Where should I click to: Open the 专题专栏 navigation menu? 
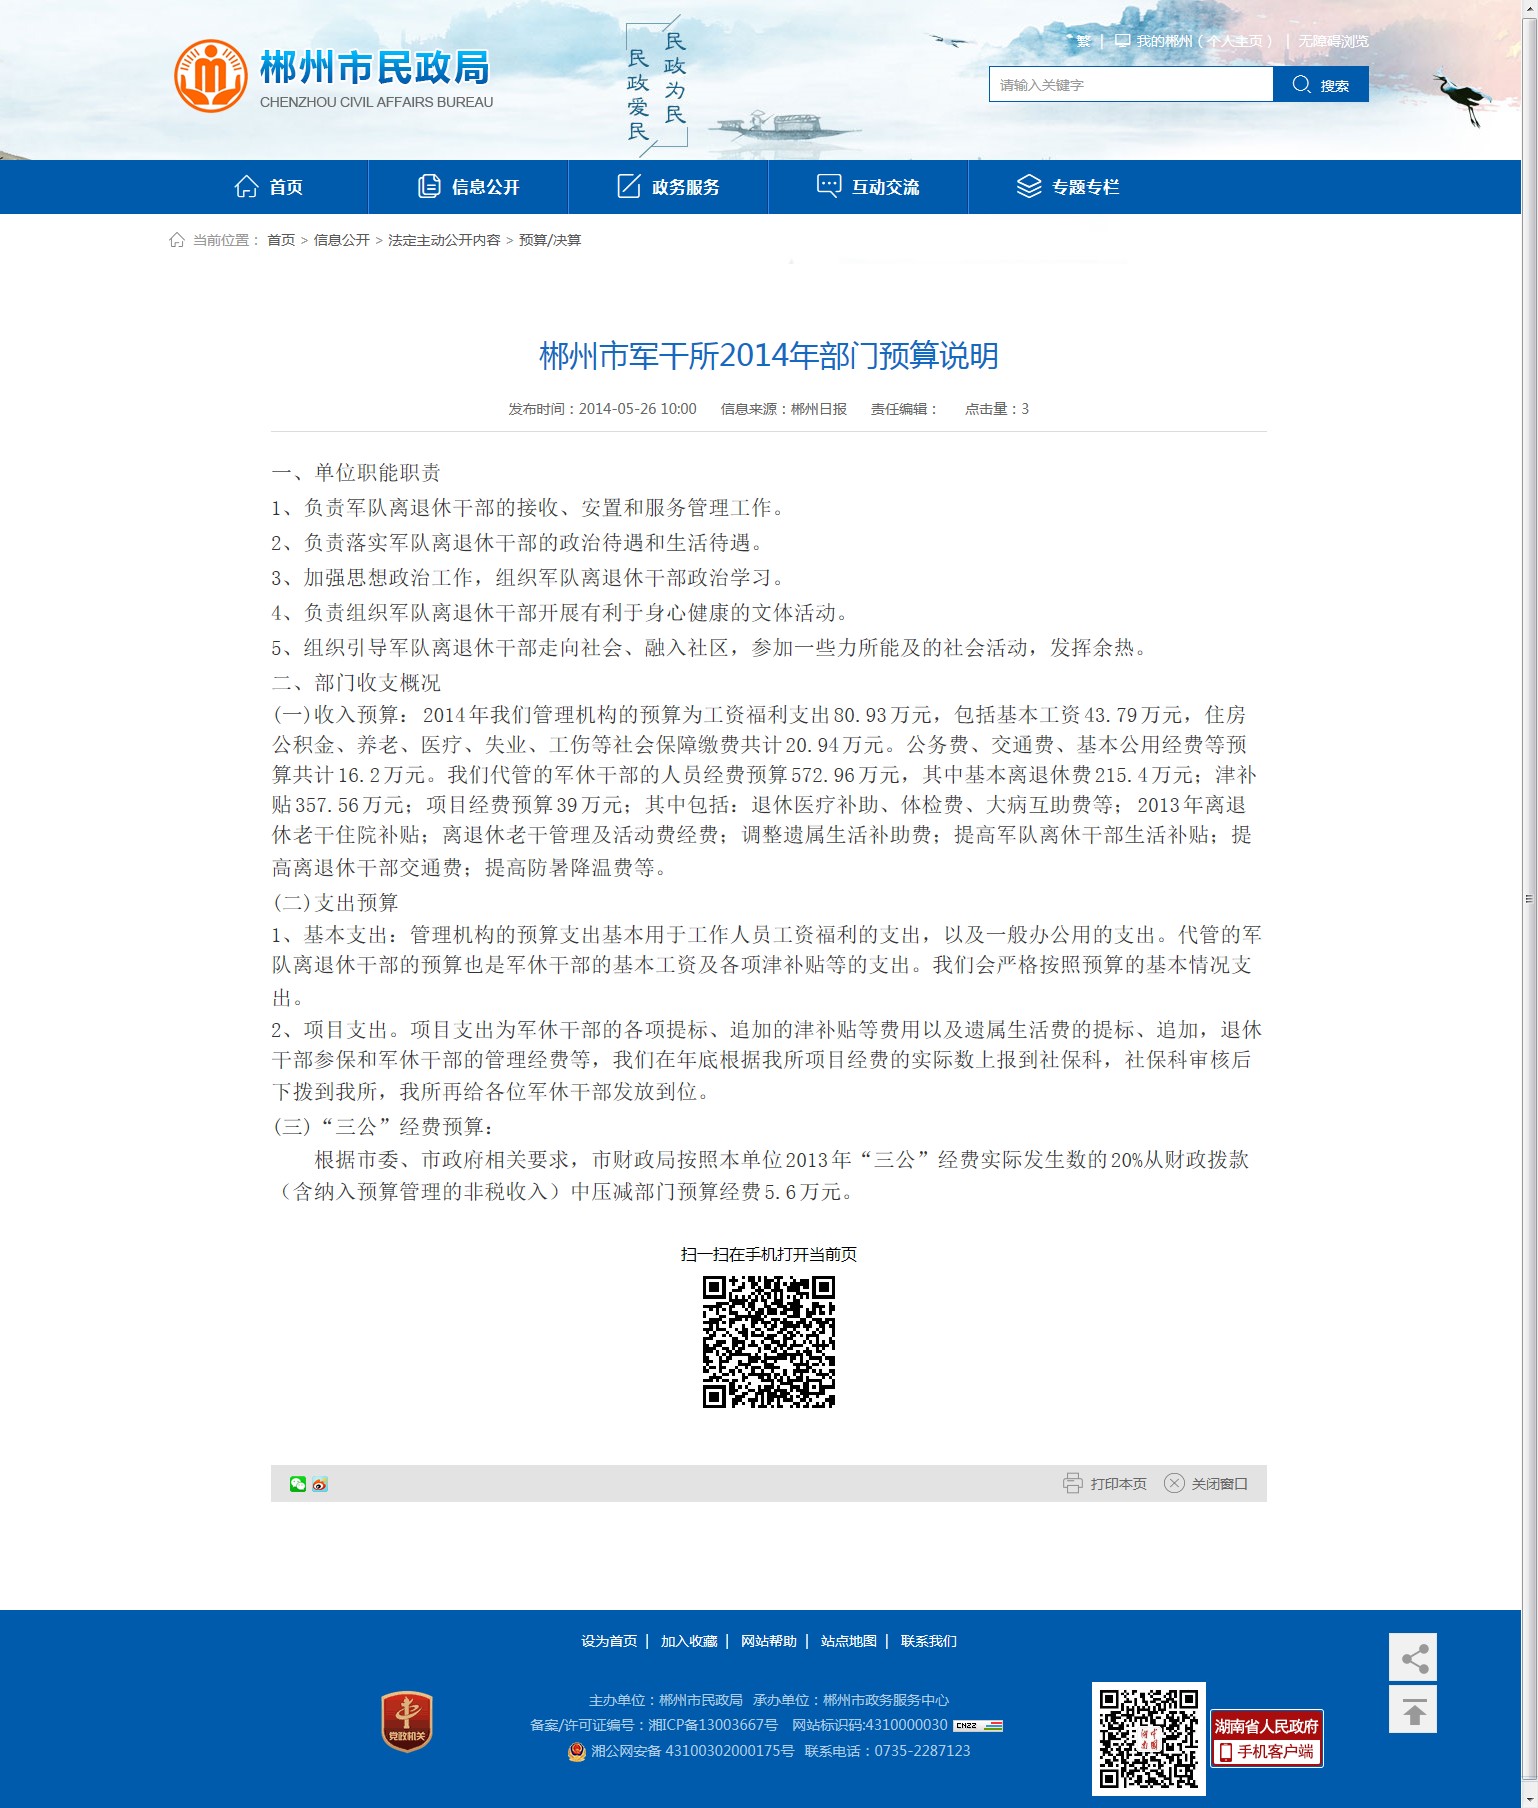(1069, 187)
